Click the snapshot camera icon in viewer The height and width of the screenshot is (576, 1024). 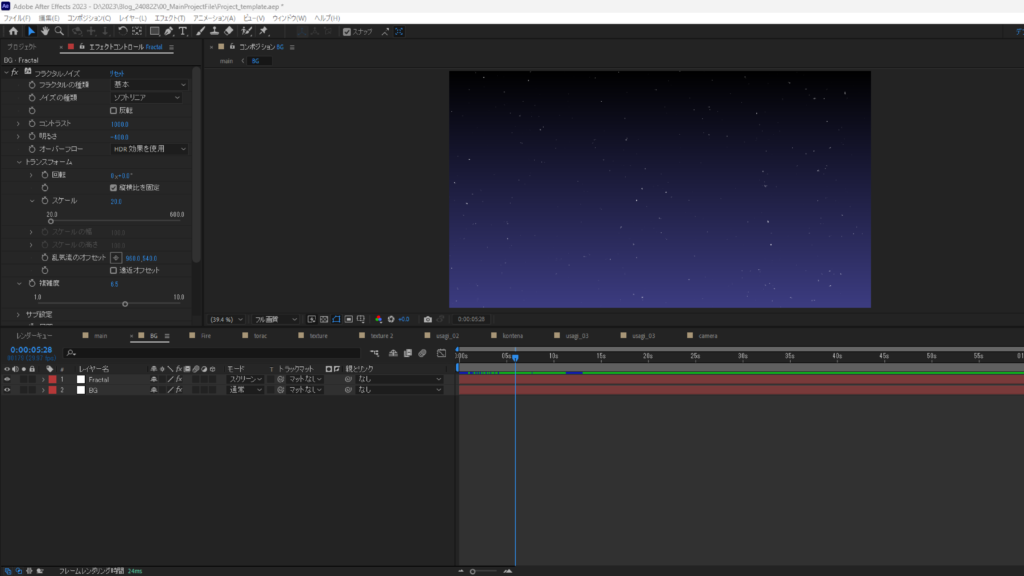pos(428,319)
